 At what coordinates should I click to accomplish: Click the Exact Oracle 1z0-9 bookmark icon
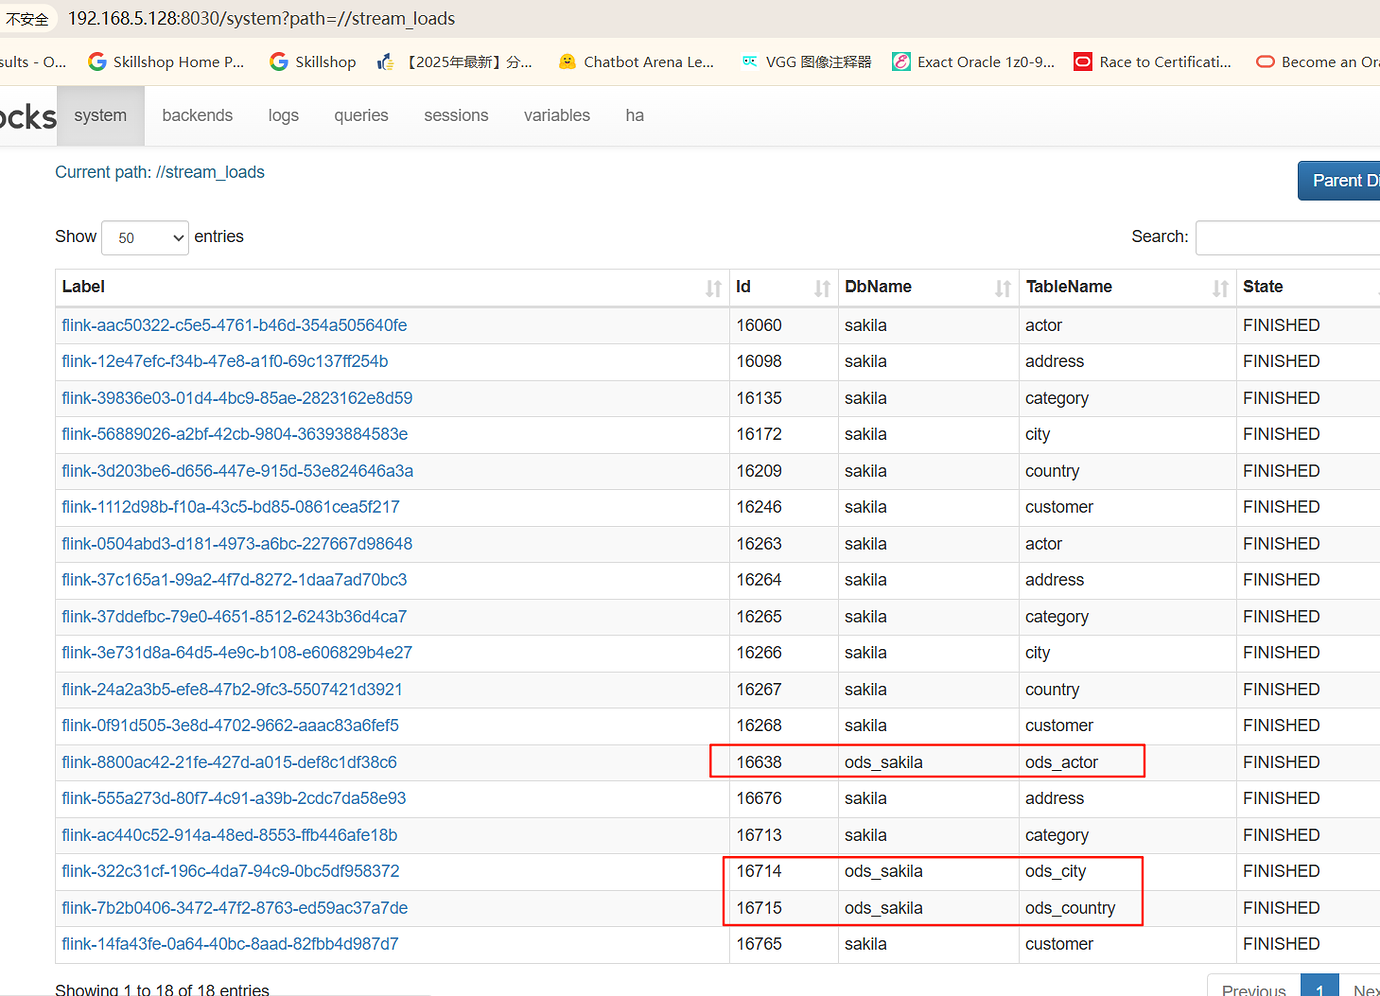pyautogui.click(x=900, y=61)
